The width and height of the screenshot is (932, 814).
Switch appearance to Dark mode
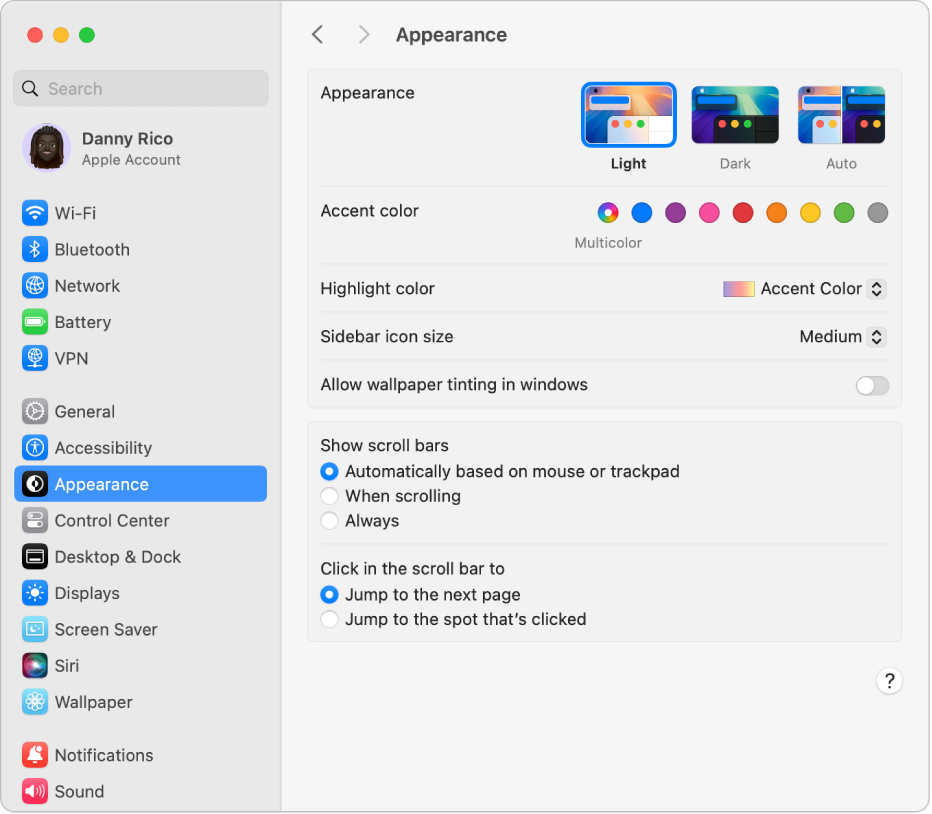735,114
